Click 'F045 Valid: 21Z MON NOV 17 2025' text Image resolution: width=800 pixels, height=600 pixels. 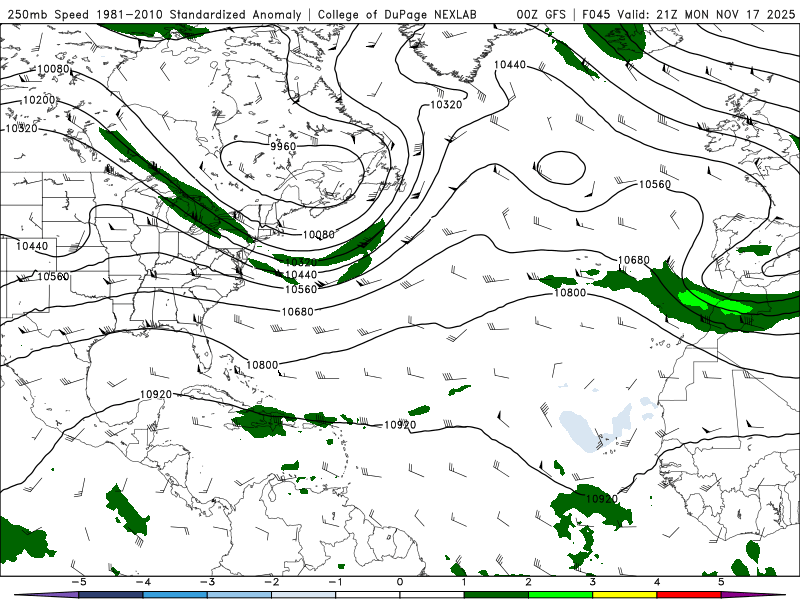(688, 14)
